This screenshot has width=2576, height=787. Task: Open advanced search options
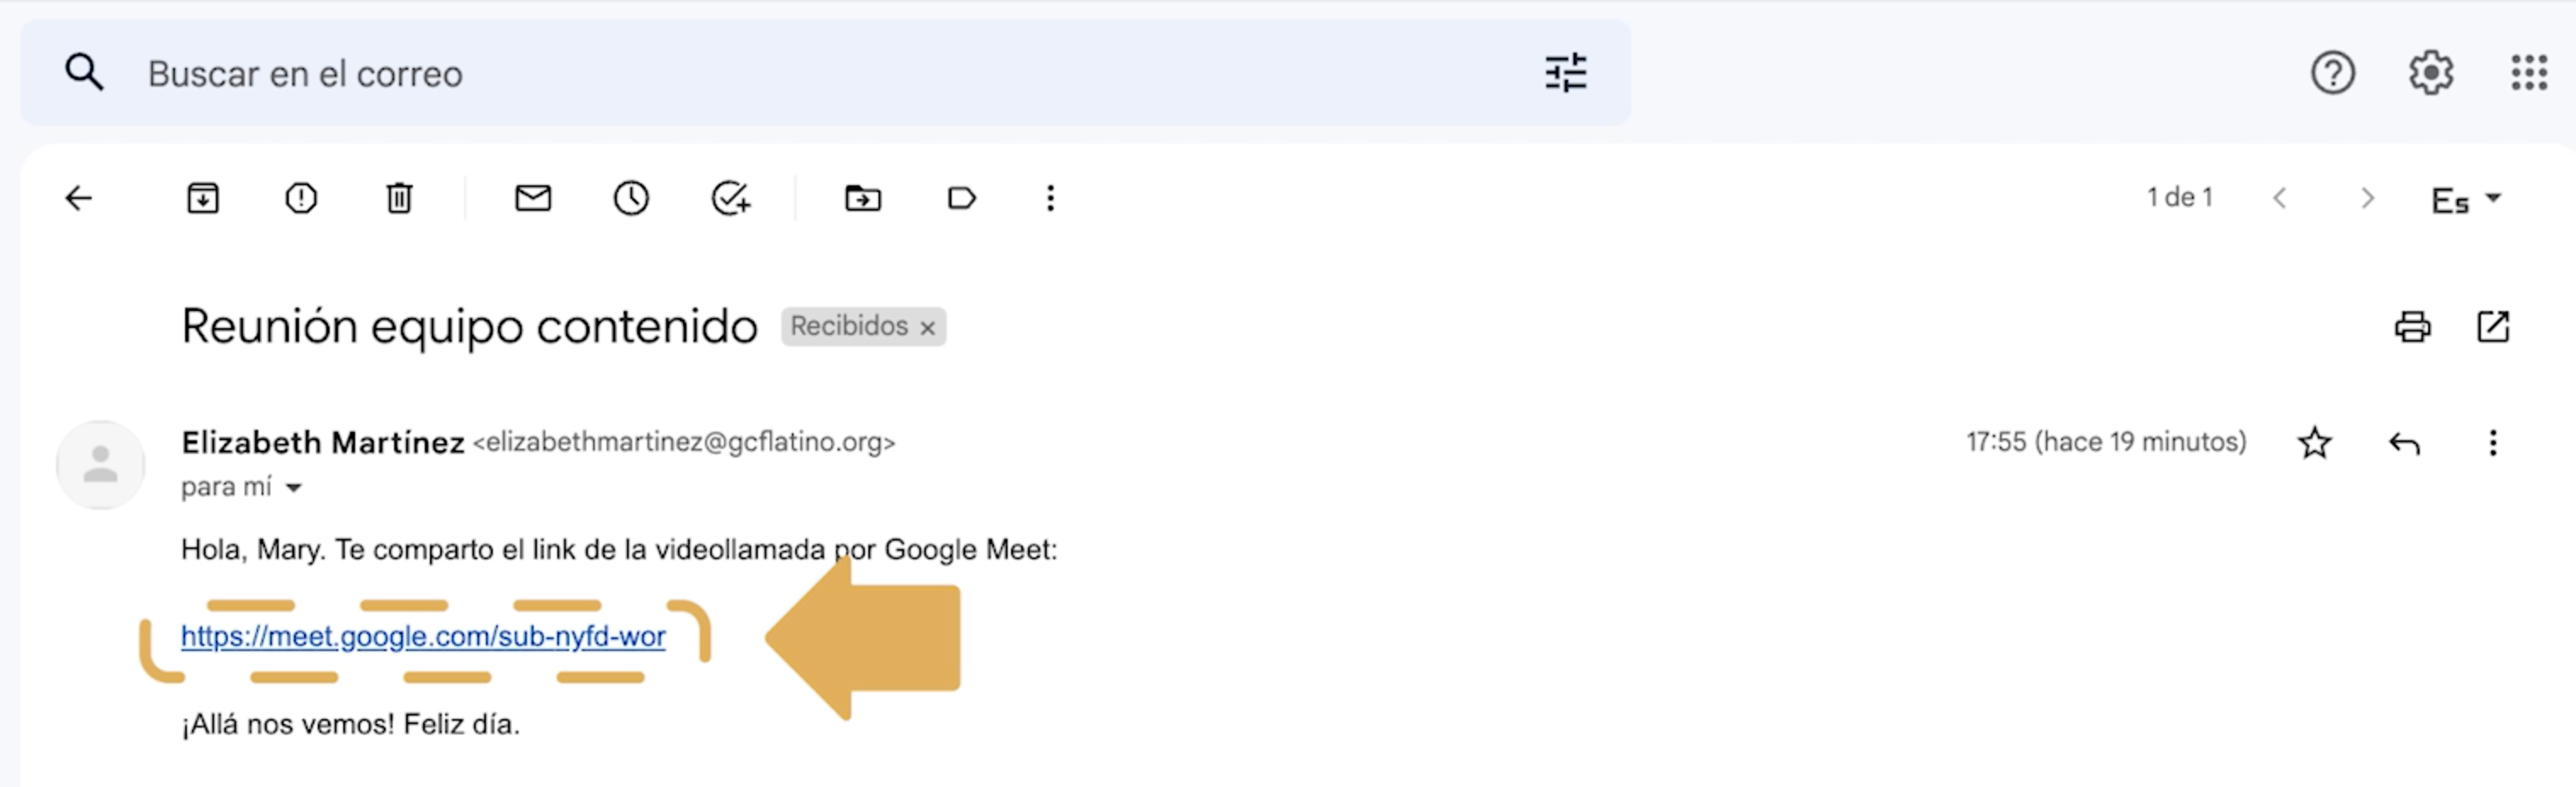click(1565, 72)
